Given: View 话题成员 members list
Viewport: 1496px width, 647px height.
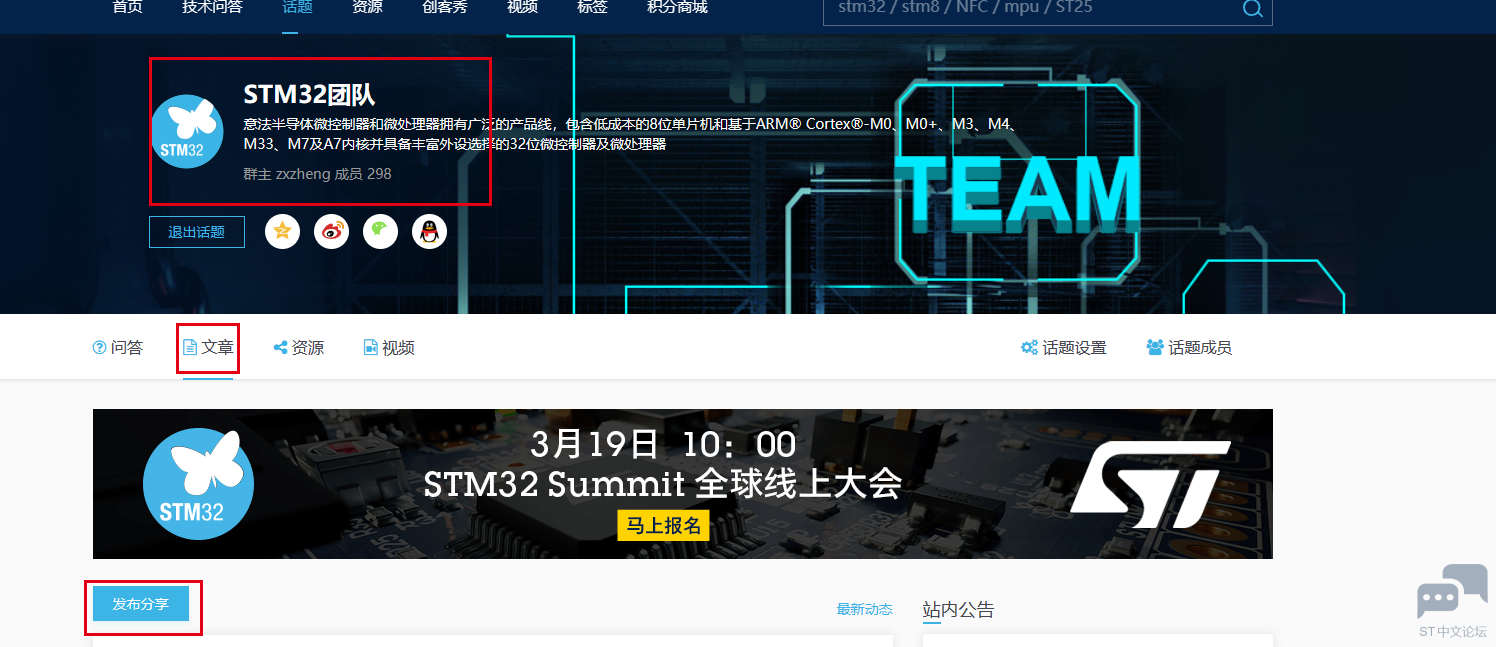Looking at the screenshot, I should [1189, 348].
